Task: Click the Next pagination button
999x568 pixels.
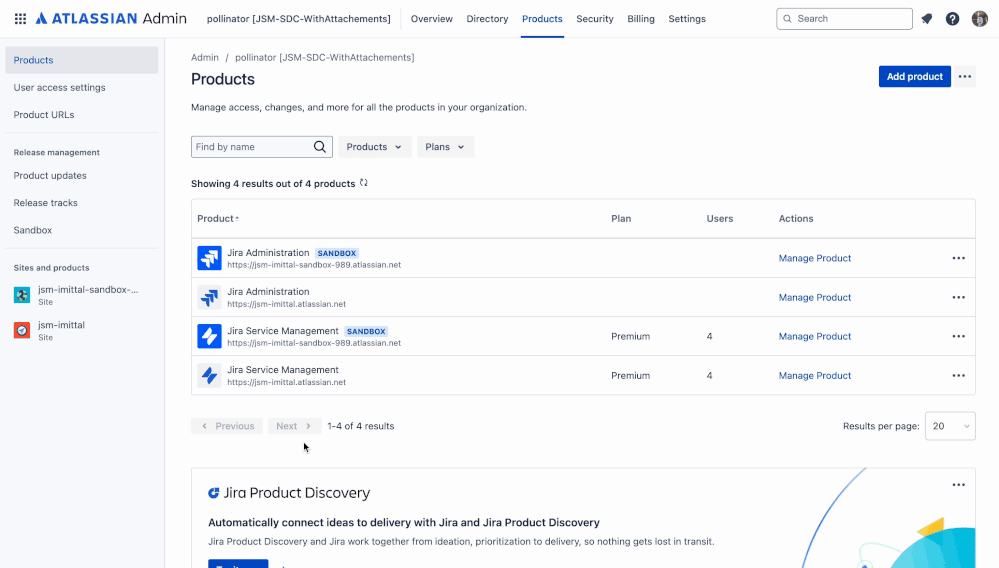Action: (294, 426)
